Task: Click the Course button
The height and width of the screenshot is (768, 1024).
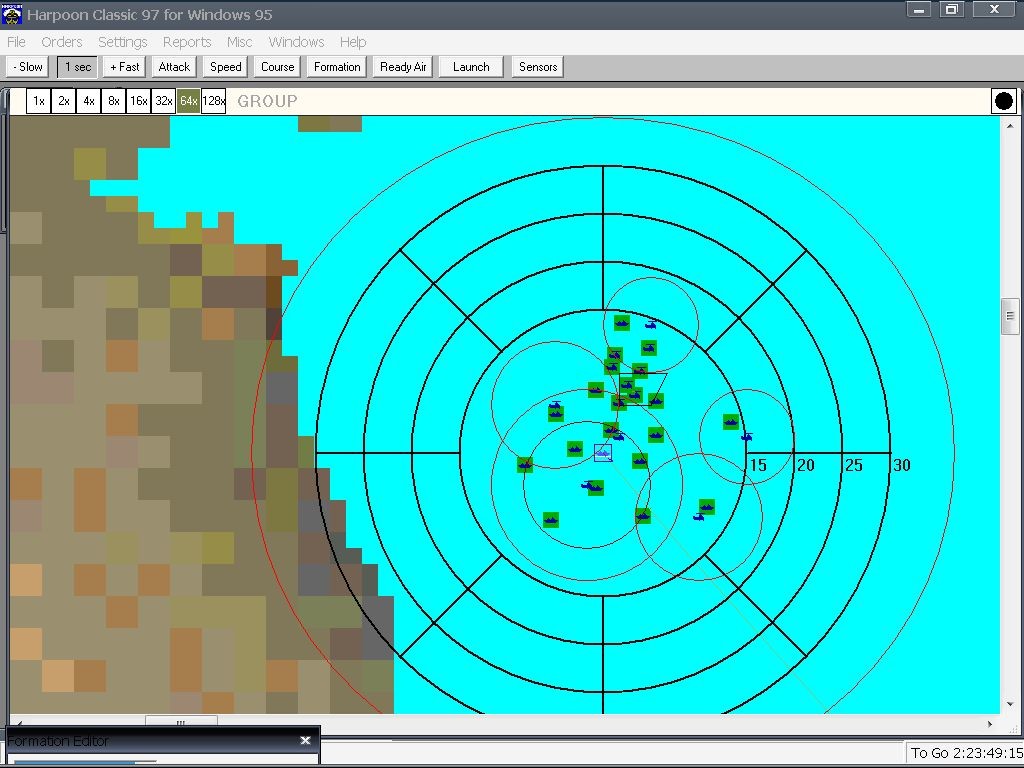Action: point(278,67)
